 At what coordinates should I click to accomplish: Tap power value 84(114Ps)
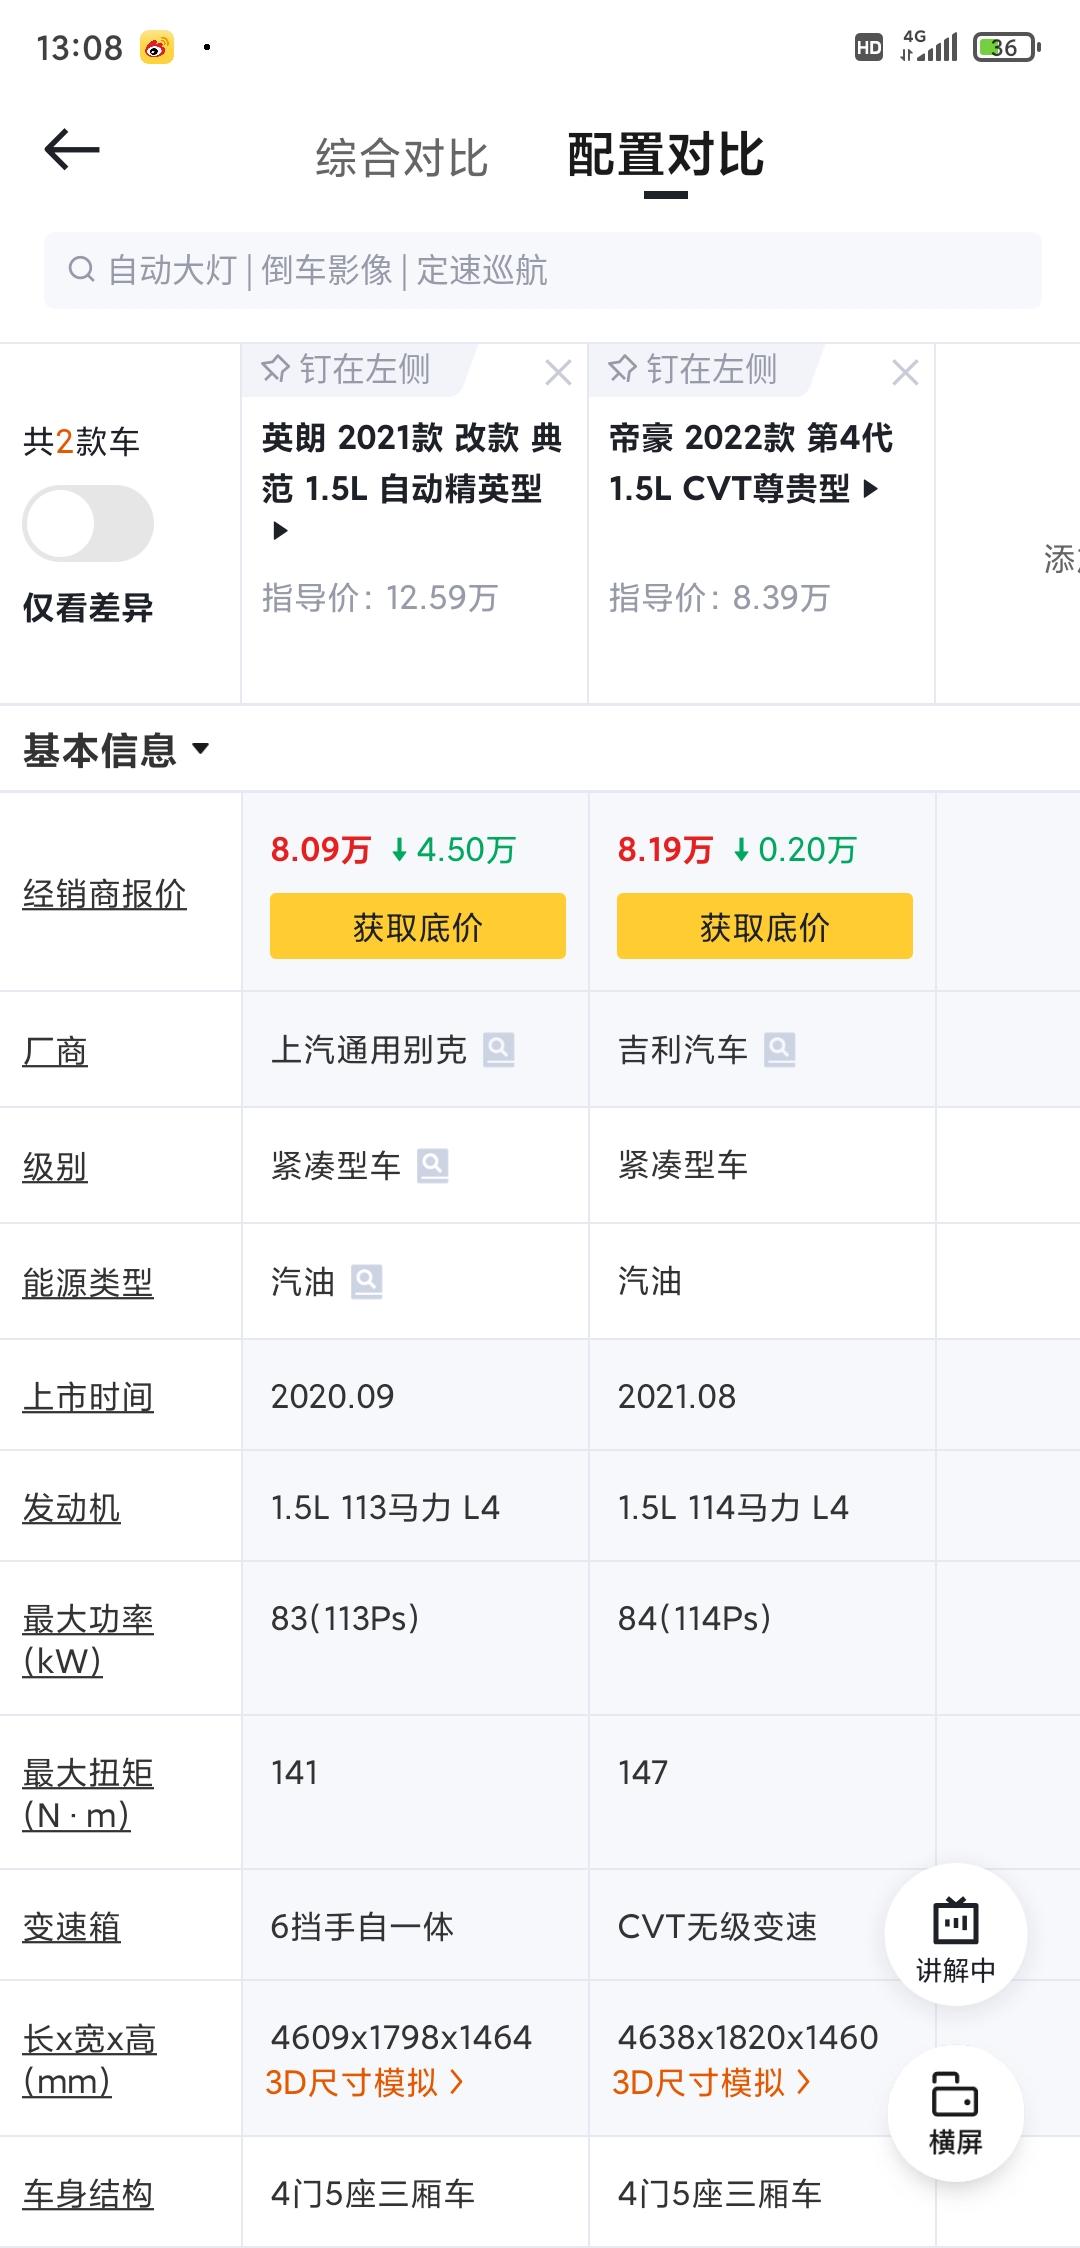pos(694,1618)
